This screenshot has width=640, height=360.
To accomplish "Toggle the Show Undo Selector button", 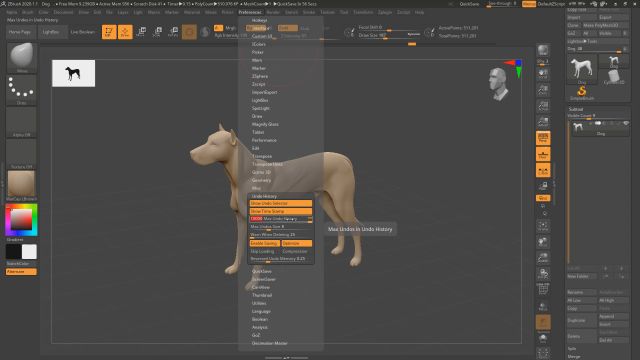I will tap(281, 203).
